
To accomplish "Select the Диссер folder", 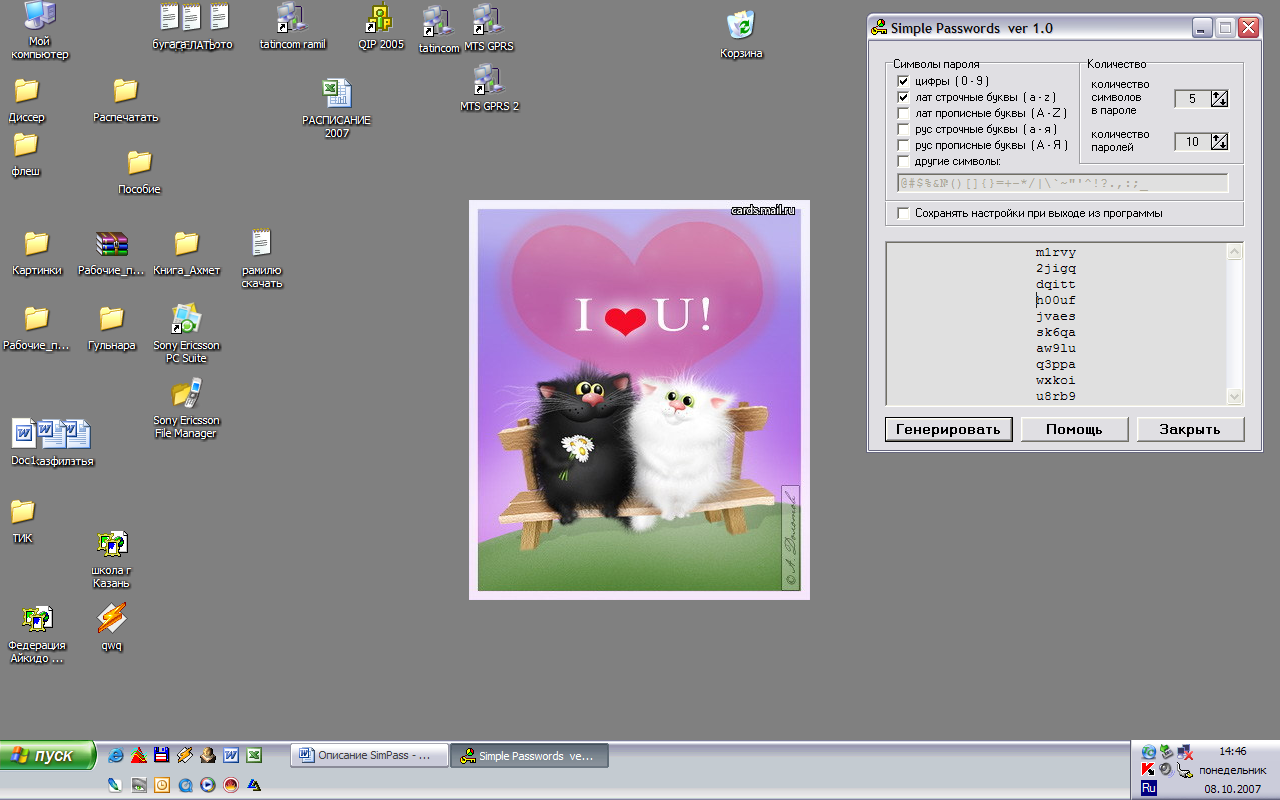I will pos(27,100).
